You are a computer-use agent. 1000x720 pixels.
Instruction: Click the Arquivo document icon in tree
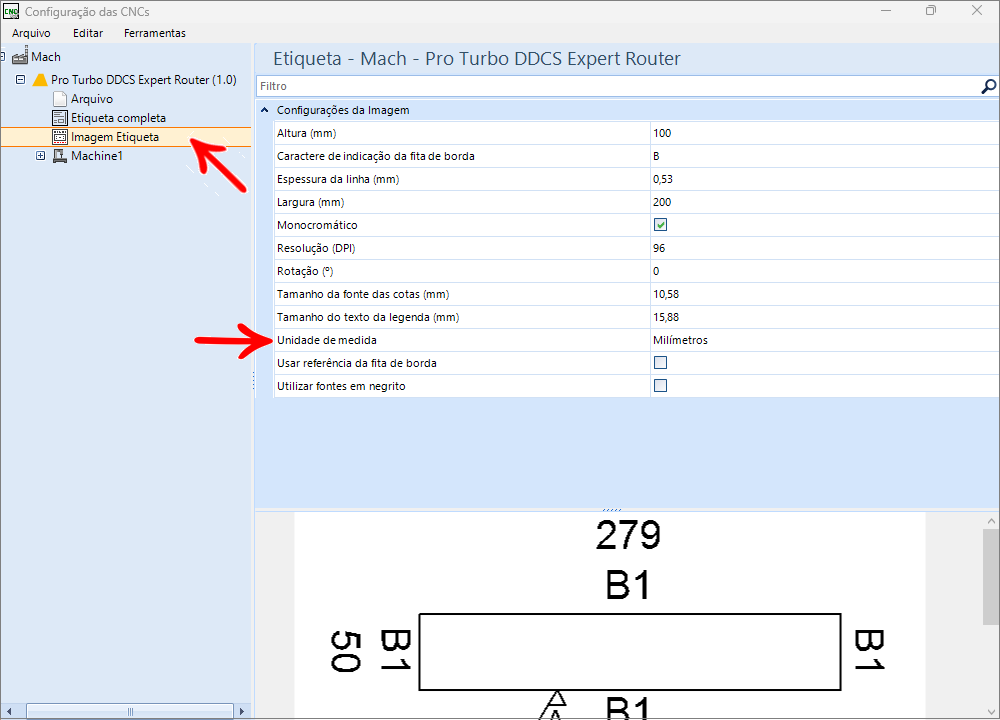click(x=60, y=99)
